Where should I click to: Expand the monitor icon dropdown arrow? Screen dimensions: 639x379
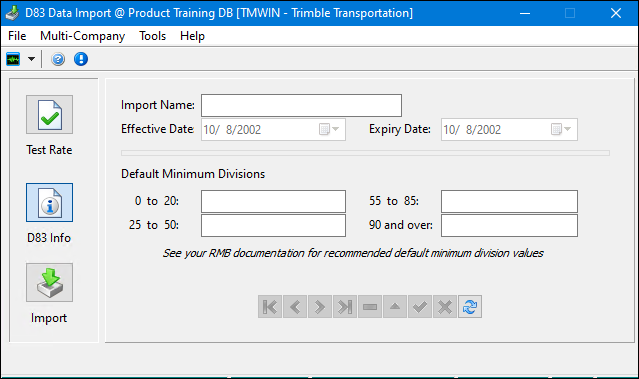[31, 59]
